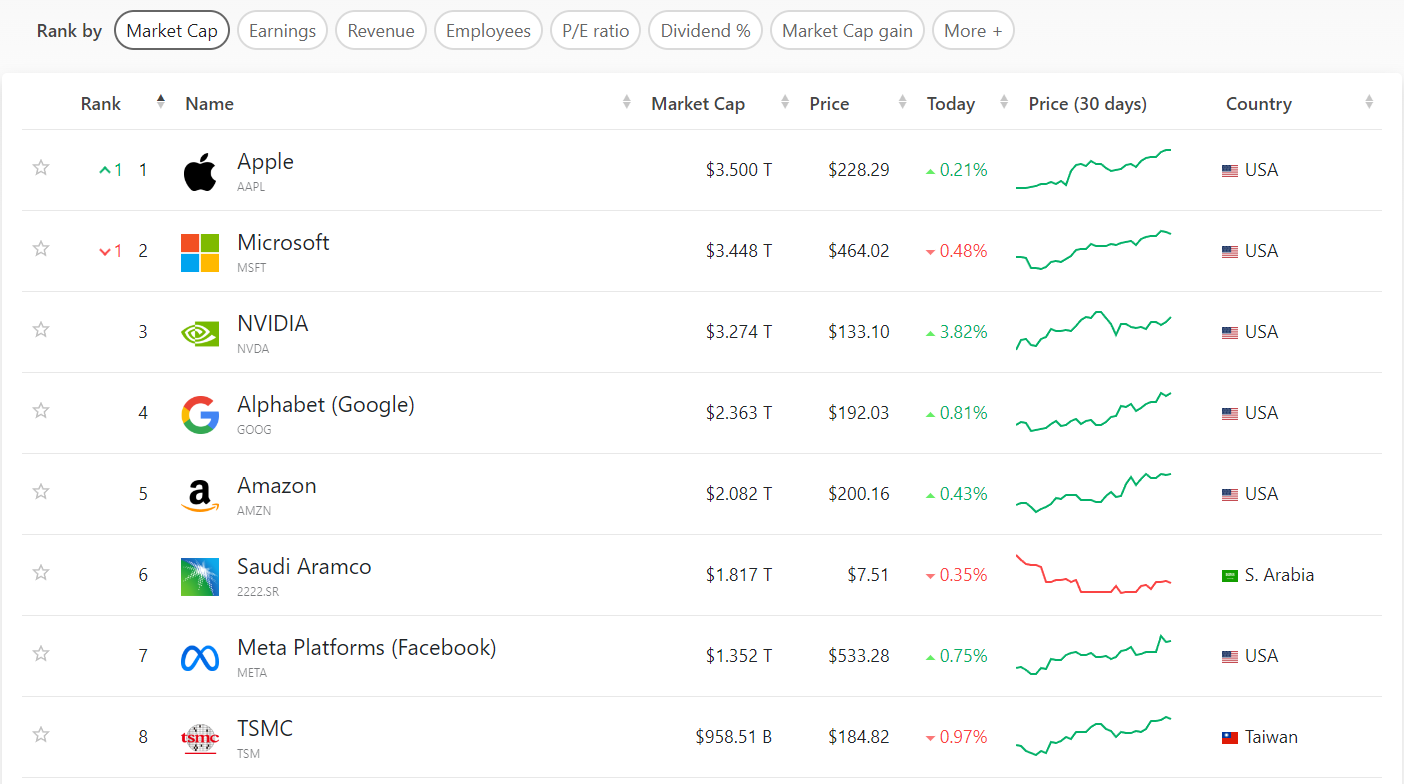The image size is (1404, 784).
Task: Click Microsoft's $464.02 price
Action: pyautogui.click(x=859, y=252)
